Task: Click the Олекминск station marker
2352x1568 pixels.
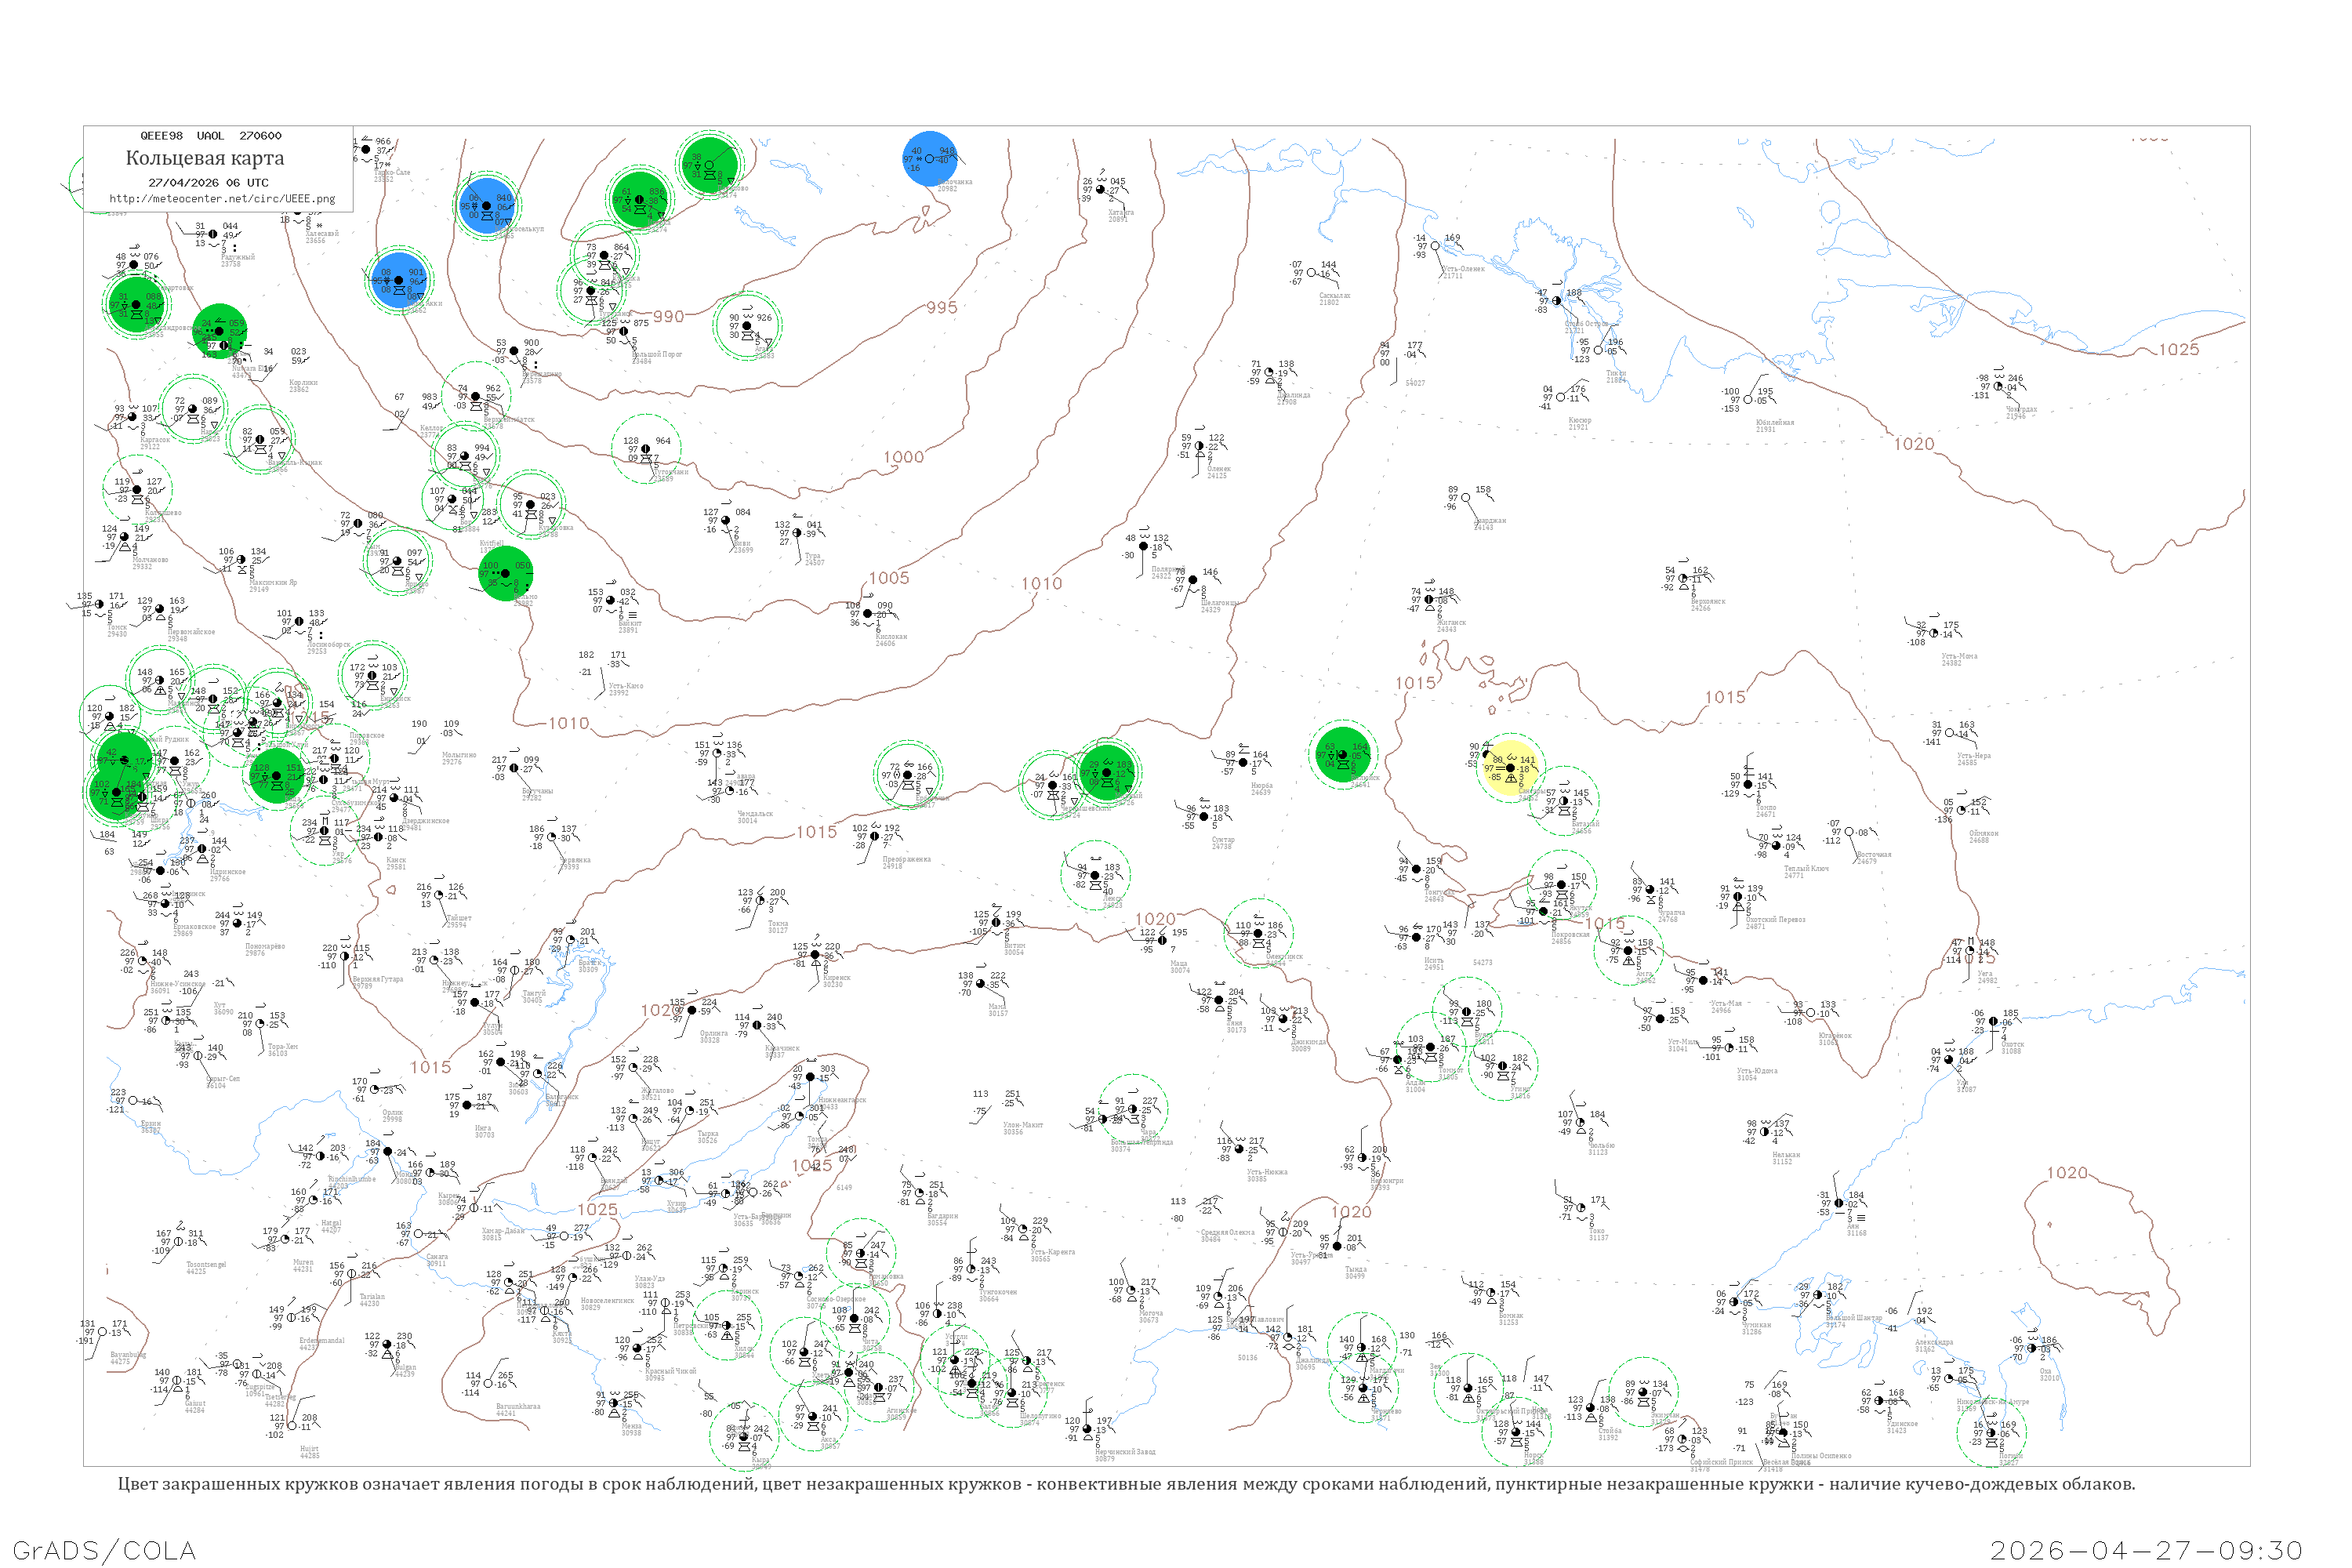Action: point(1258,933)
